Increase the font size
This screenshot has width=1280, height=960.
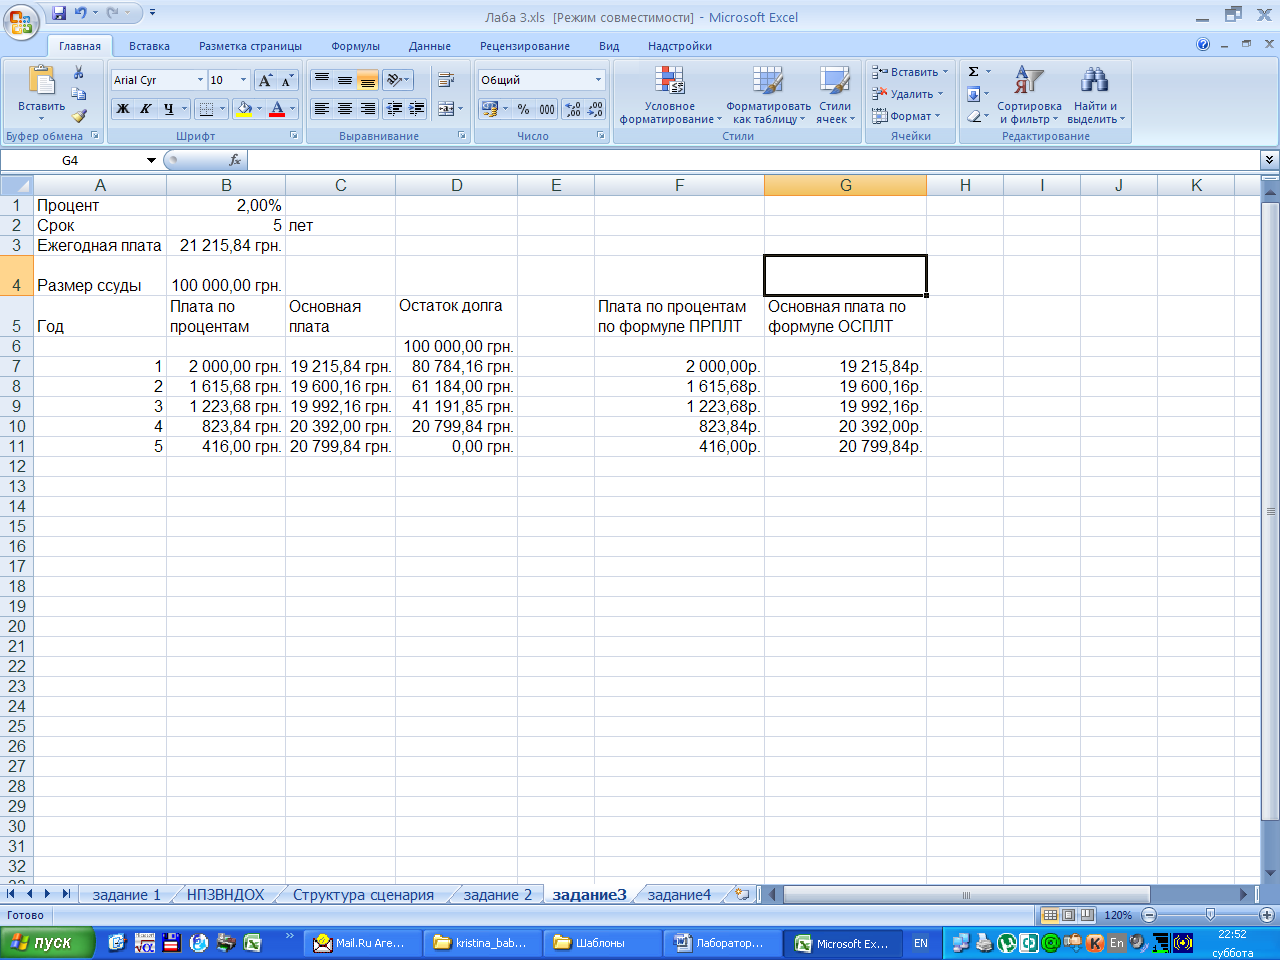tap(265, 80)
